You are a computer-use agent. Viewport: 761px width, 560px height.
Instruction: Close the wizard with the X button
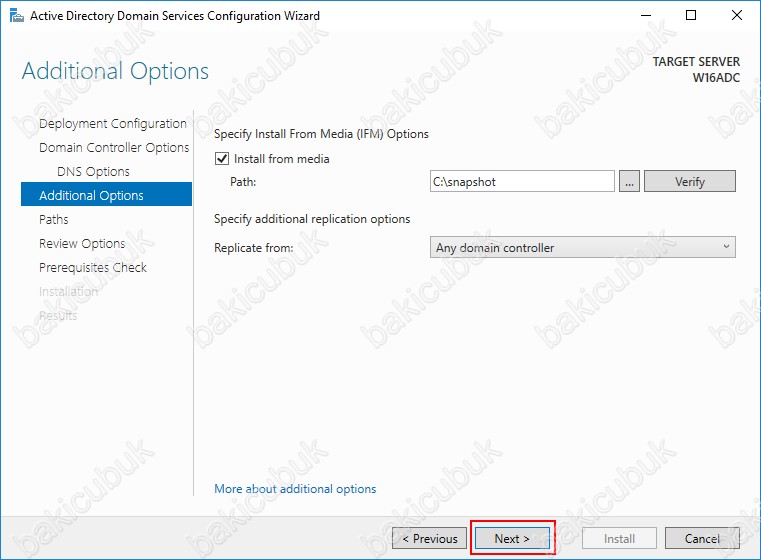[x=737, y=16]
